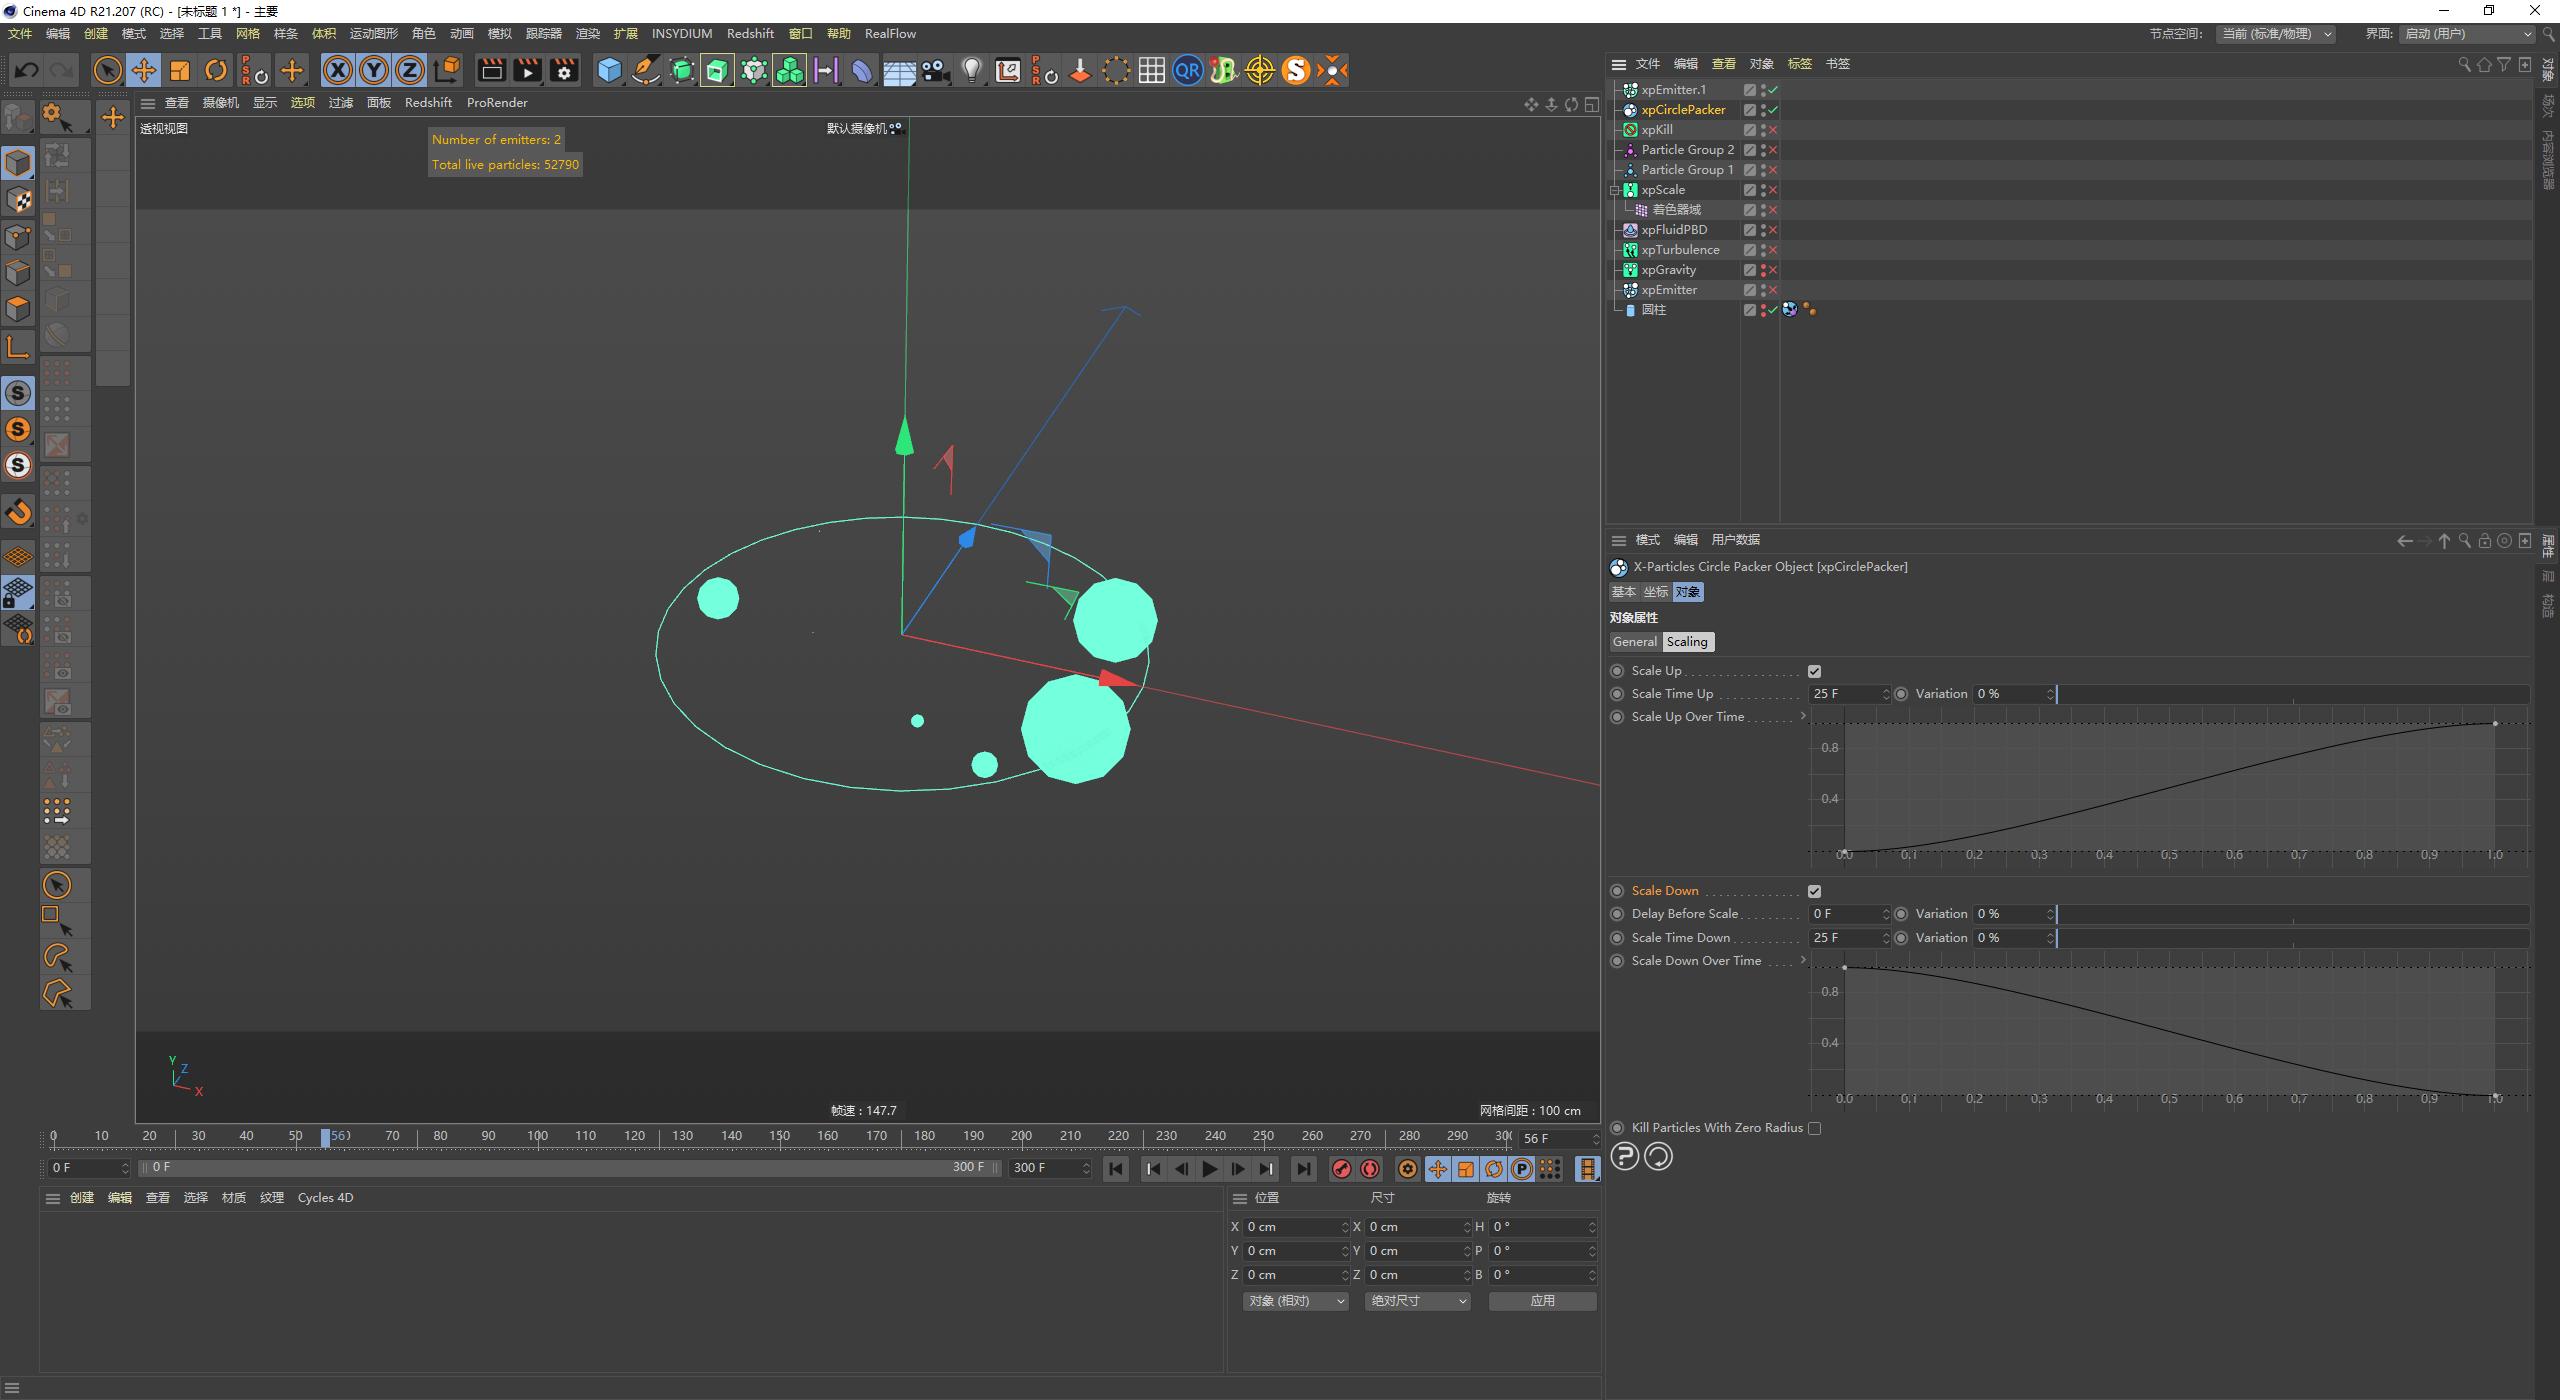The width and height of the screenshot is (2560, 1400).
Task: Switch to the Scaling tab
Action: [x=1688, y=641]
